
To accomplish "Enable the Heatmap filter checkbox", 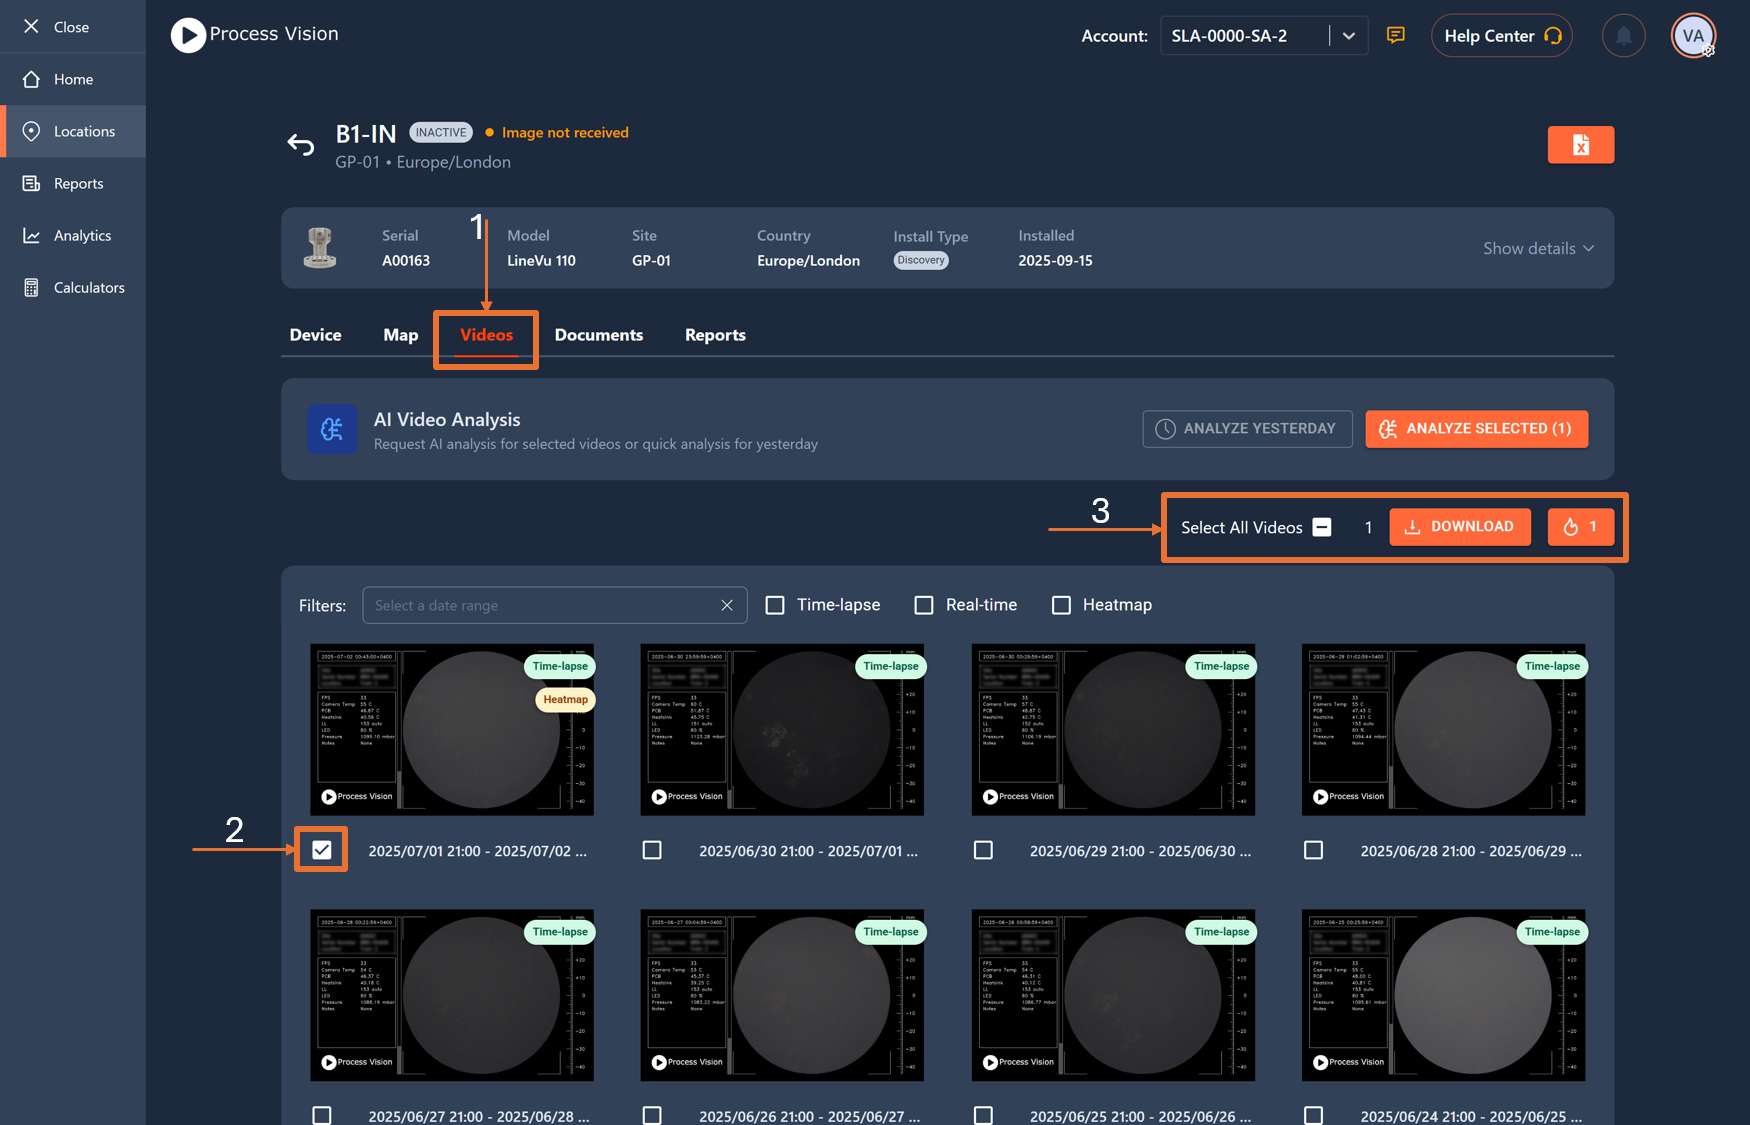I will coord(1061,605).
